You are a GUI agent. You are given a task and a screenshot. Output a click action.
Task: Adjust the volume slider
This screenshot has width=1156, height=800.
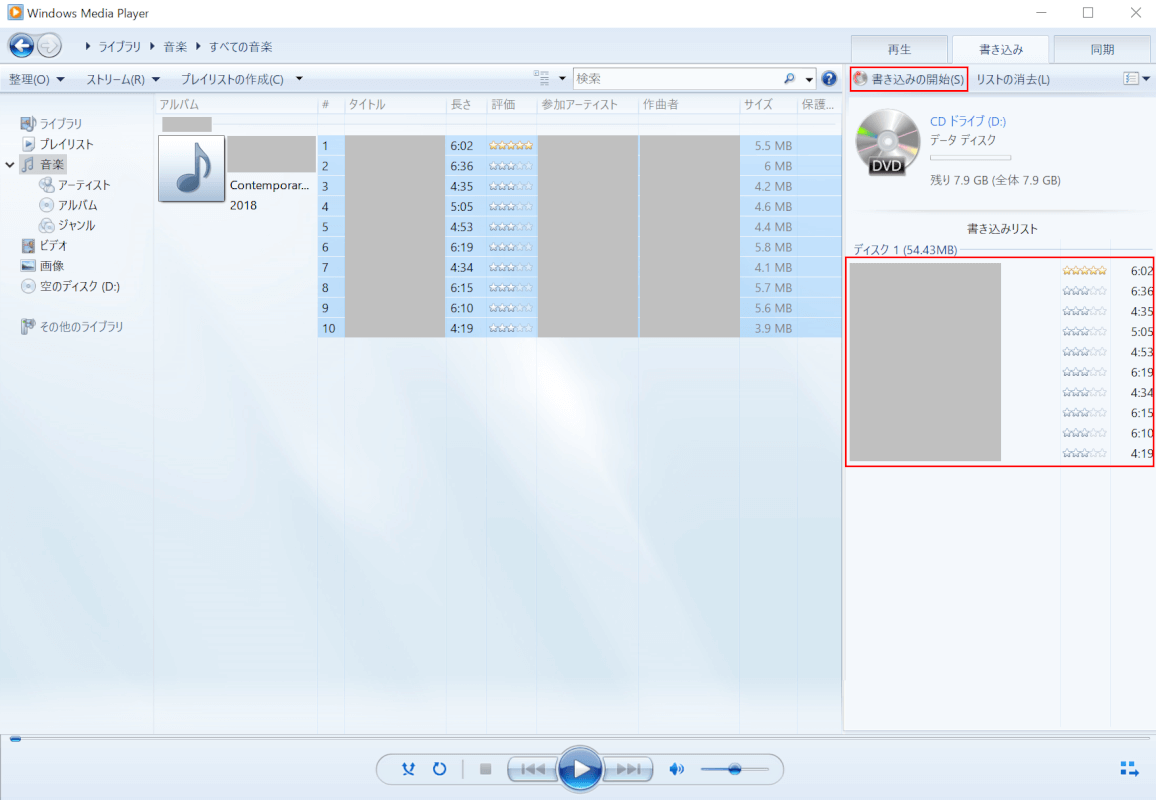tap(734, 769)
